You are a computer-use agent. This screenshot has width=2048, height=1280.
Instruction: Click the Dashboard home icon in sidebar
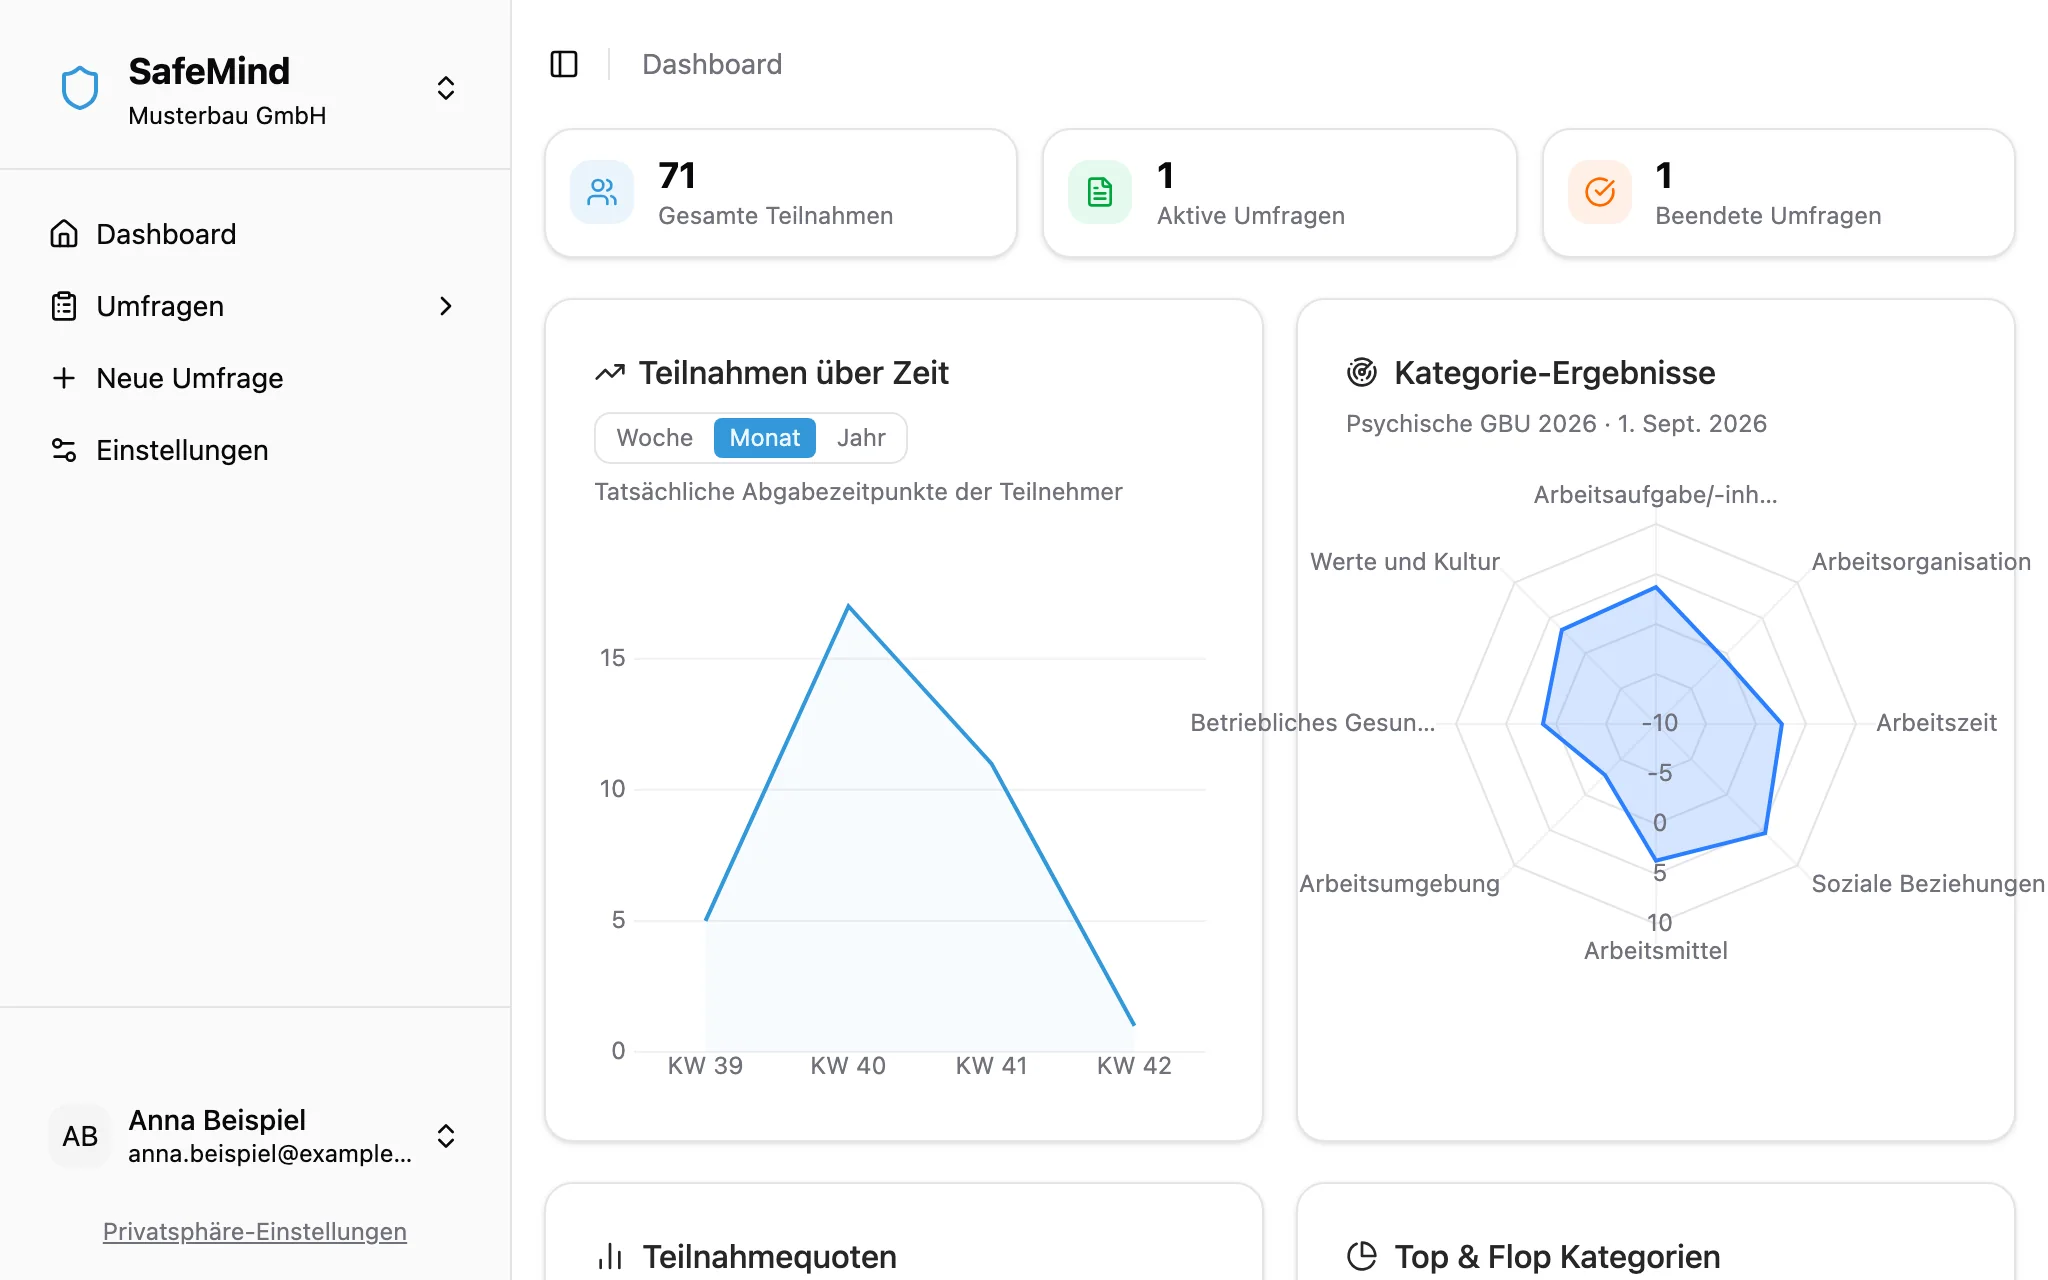[x=64, y=234]
